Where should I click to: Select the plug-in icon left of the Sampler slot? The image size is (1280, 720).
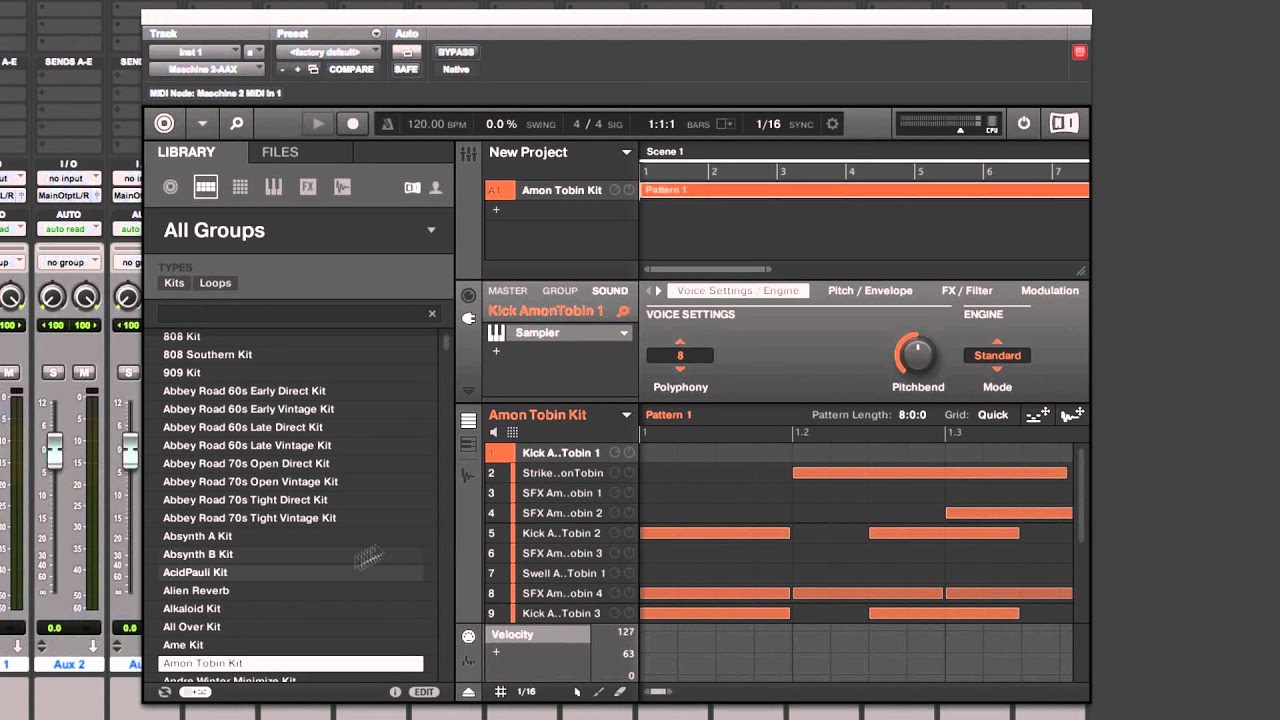(x=468, y=318)
